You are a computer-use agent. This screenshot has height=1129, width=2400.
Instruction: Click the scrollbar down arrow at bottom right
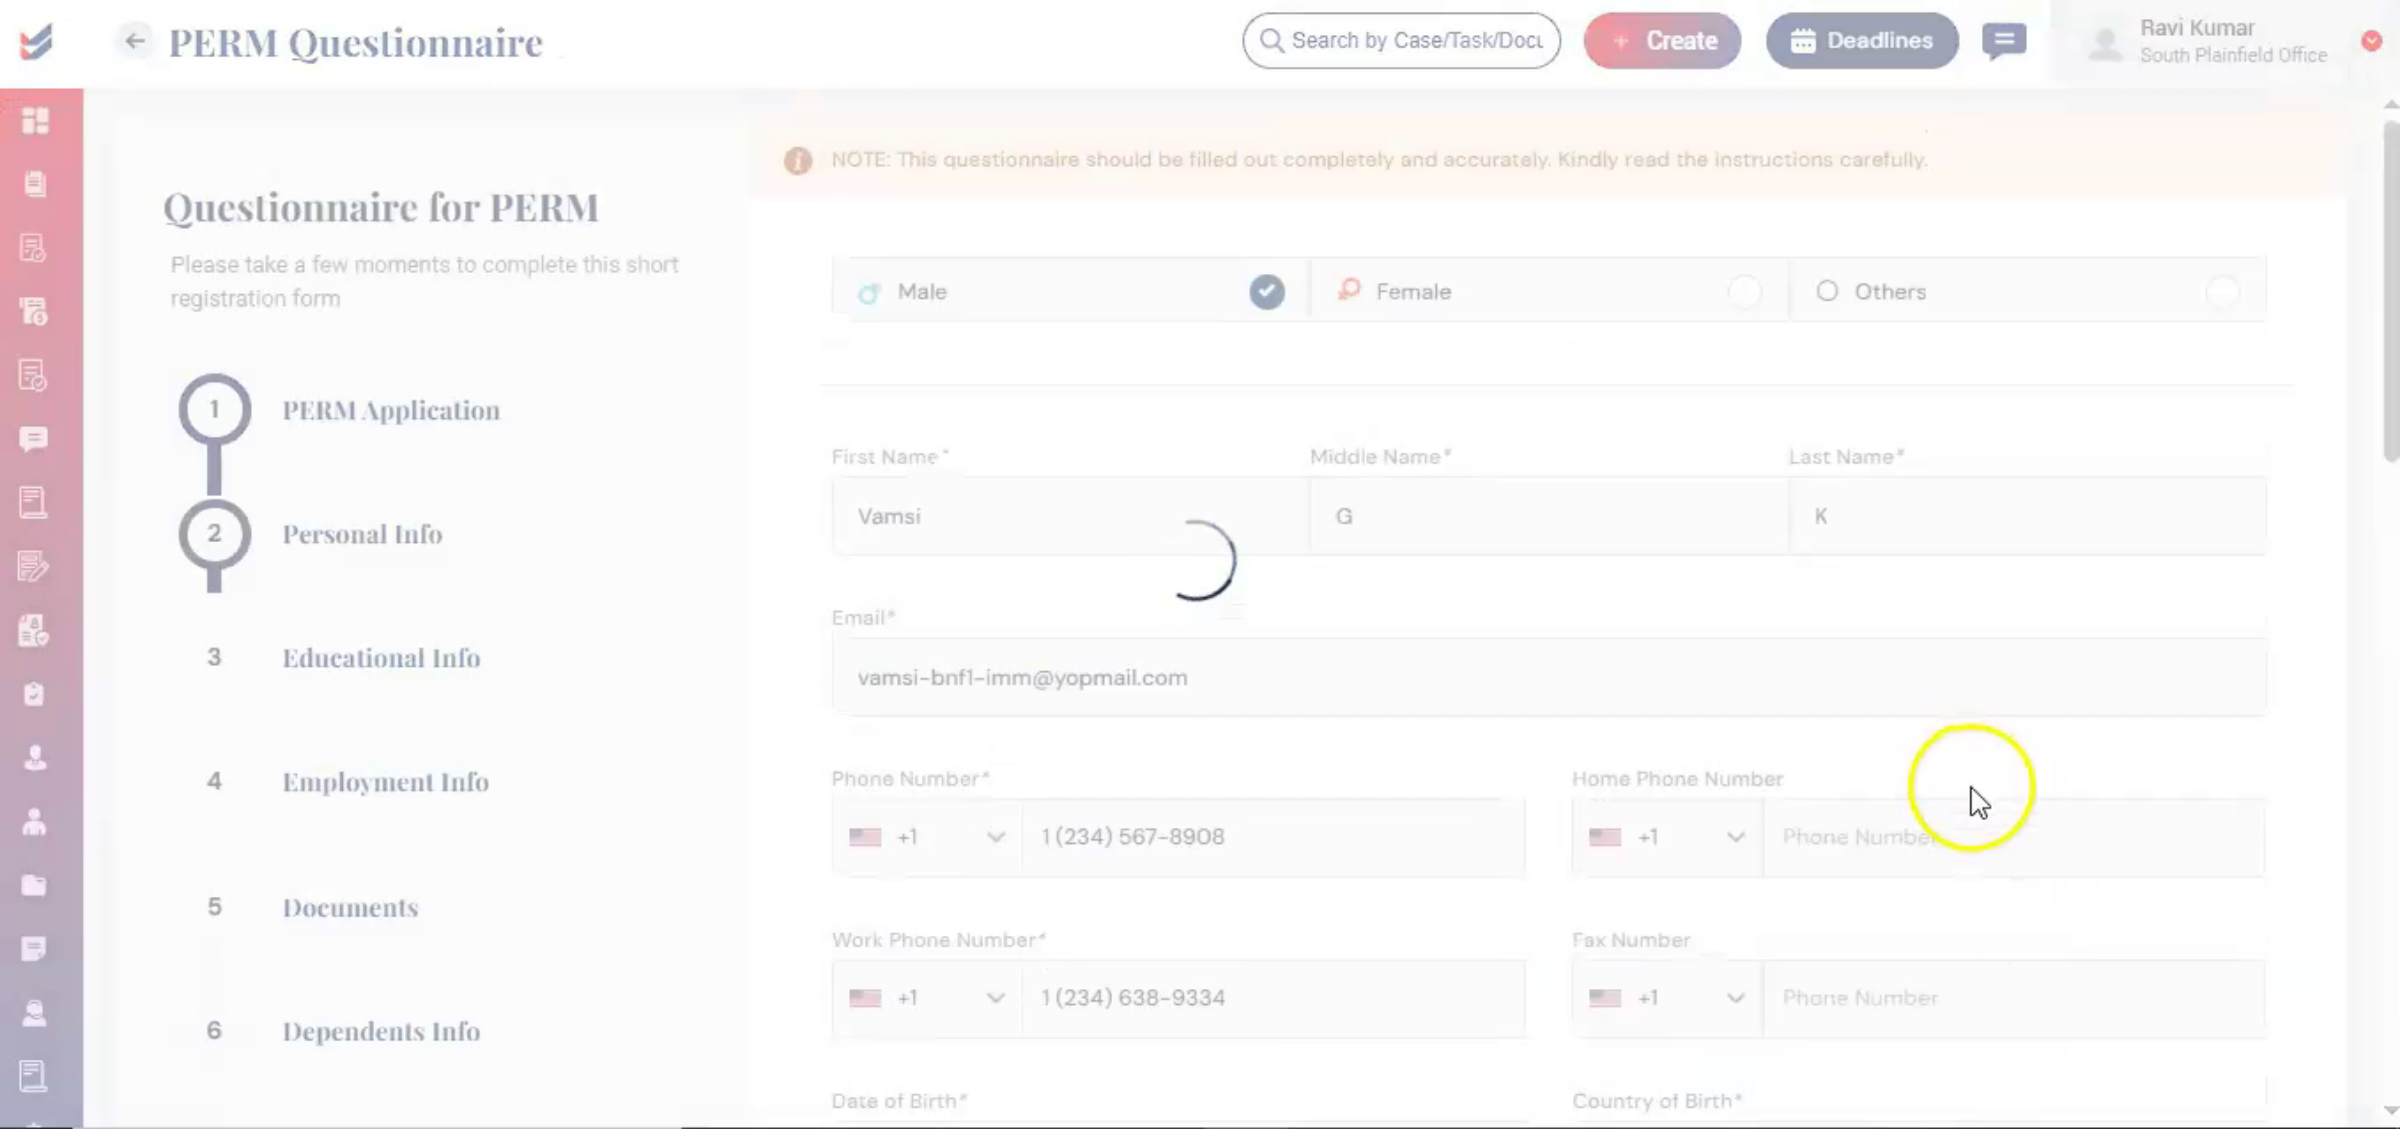tap(2391, 1110)
